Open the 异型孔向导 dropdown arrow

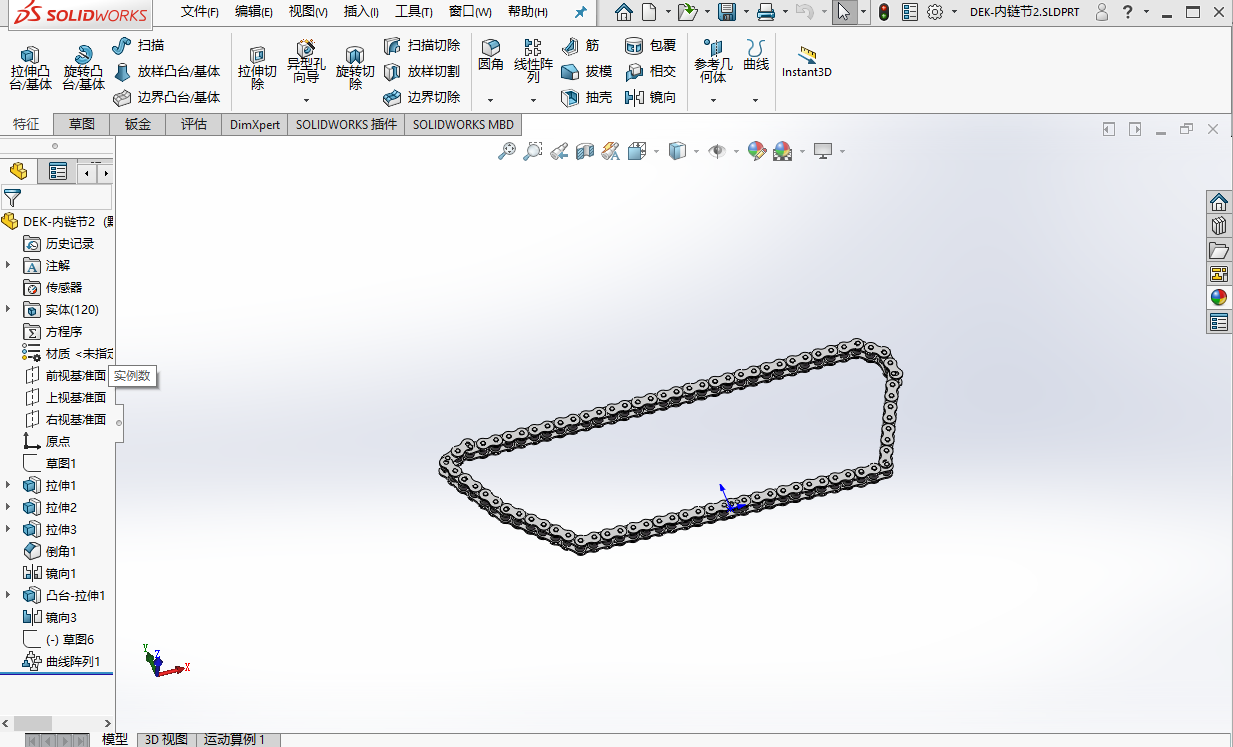pyautogui.click(x=305, y=100)
